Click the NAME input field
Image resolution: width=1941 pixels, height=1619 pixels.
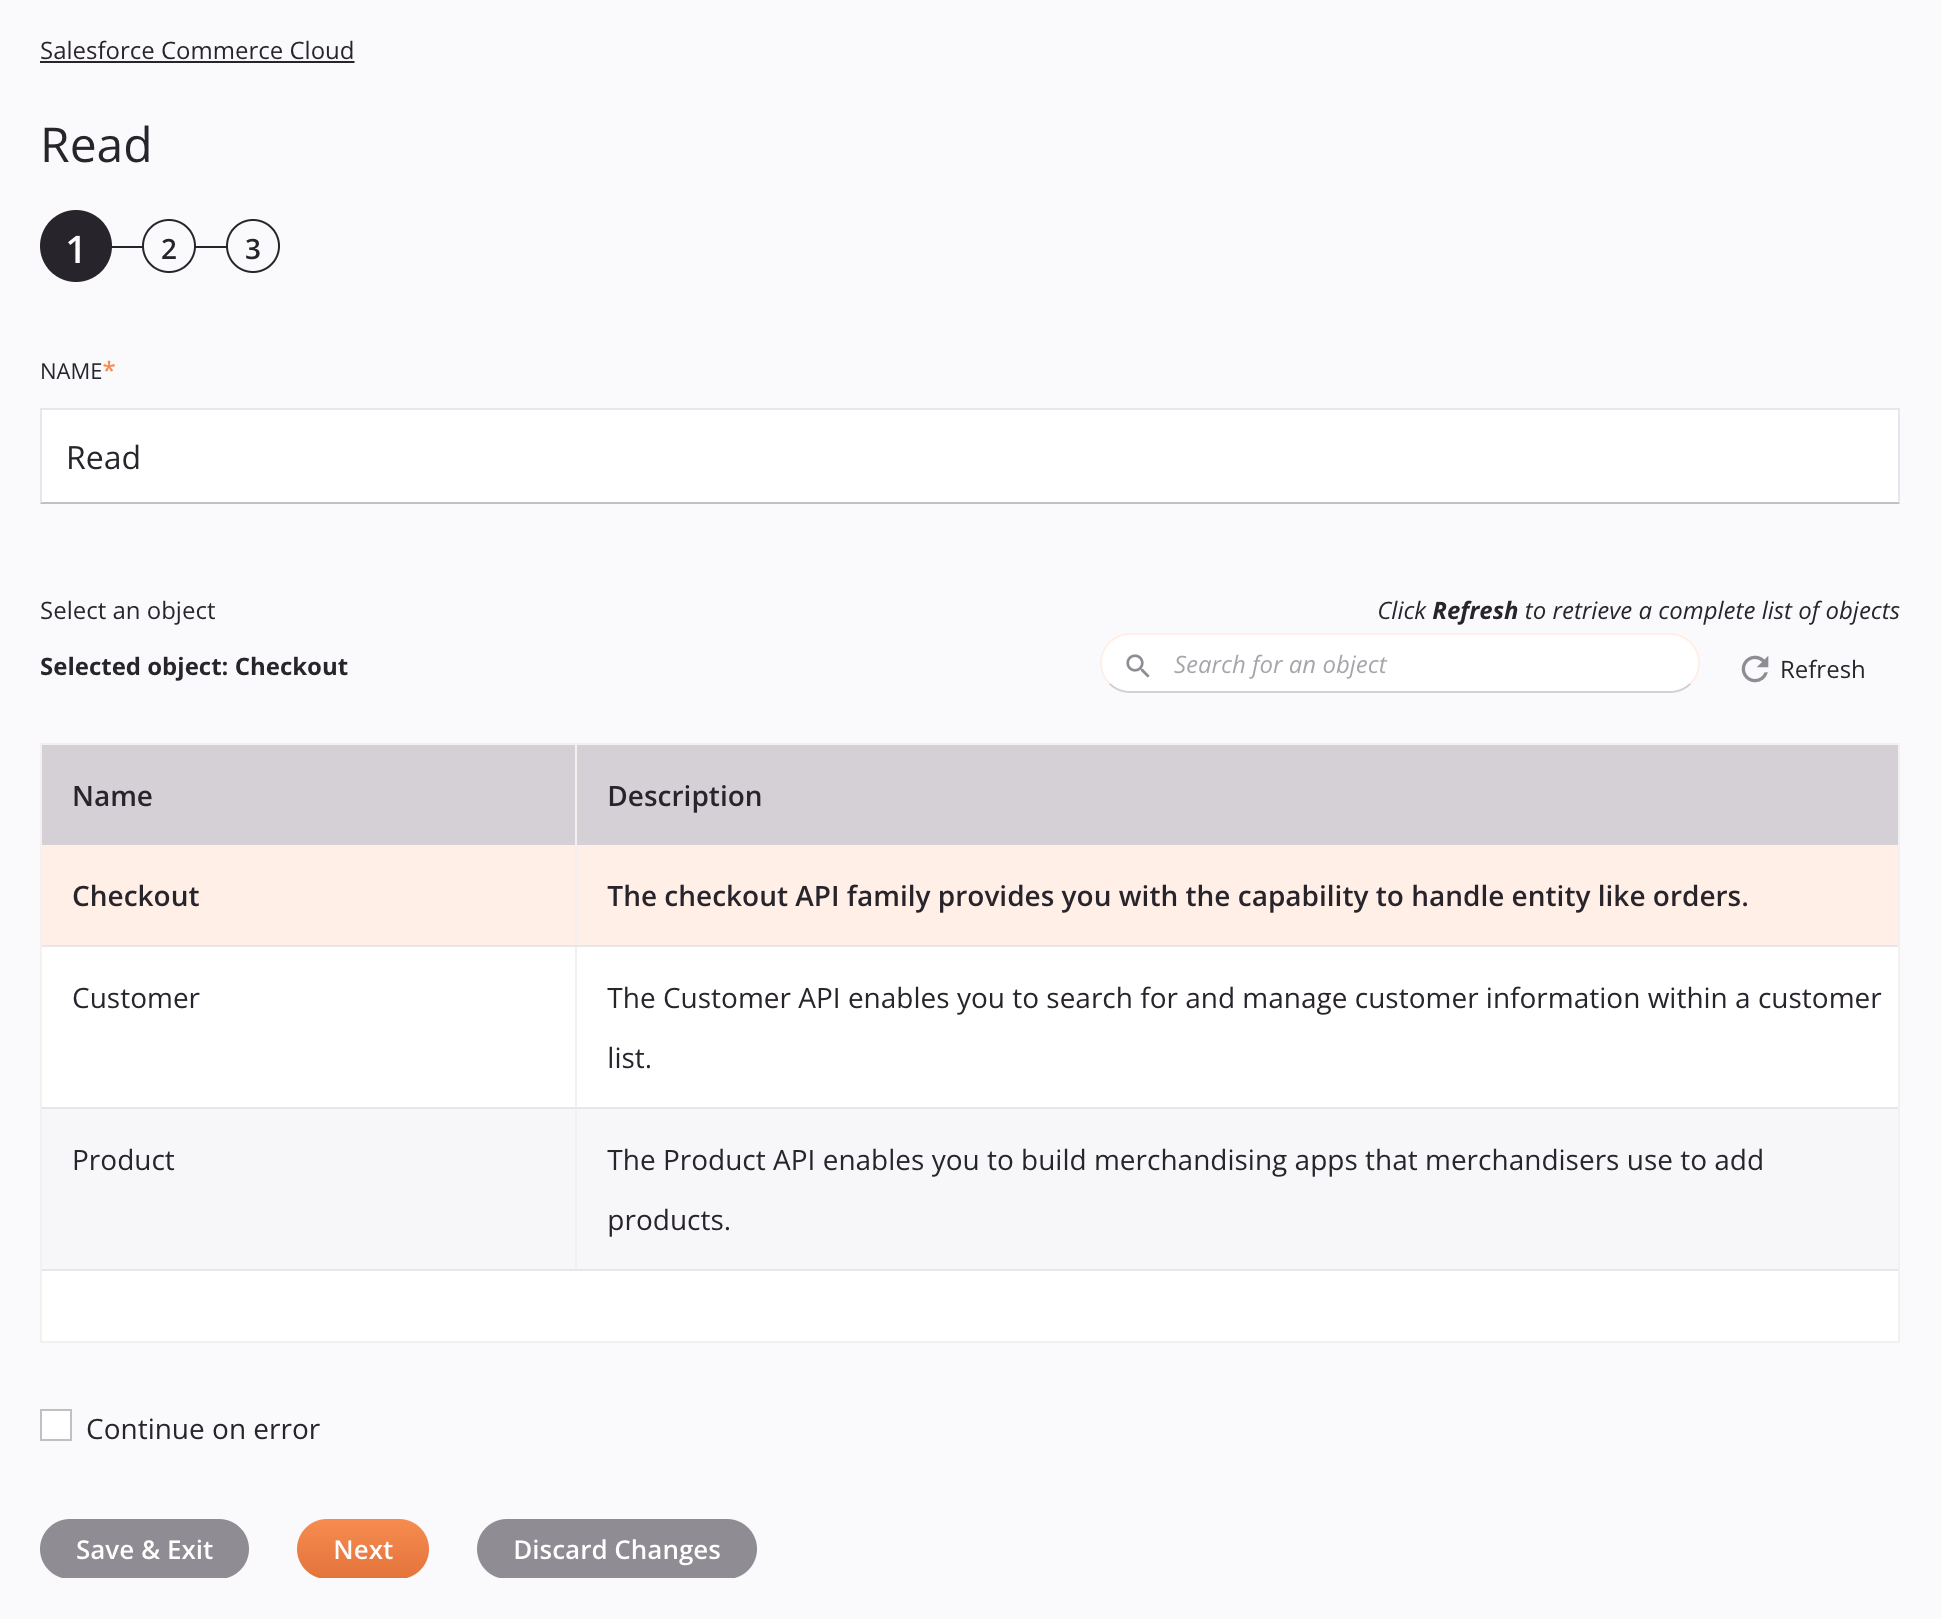point(969,456)
